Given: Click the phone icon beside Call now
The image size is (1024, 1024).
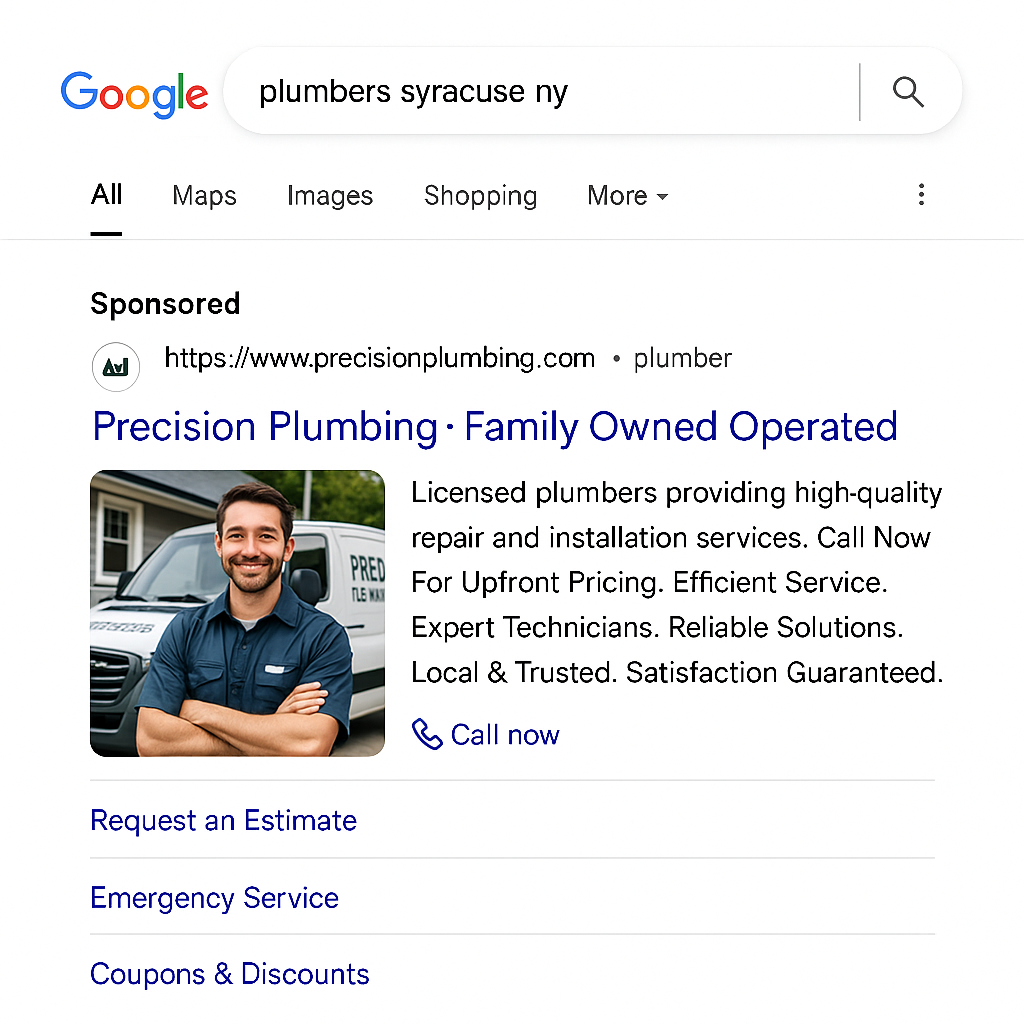Looking at the screenshot, I should coord(427,735).
